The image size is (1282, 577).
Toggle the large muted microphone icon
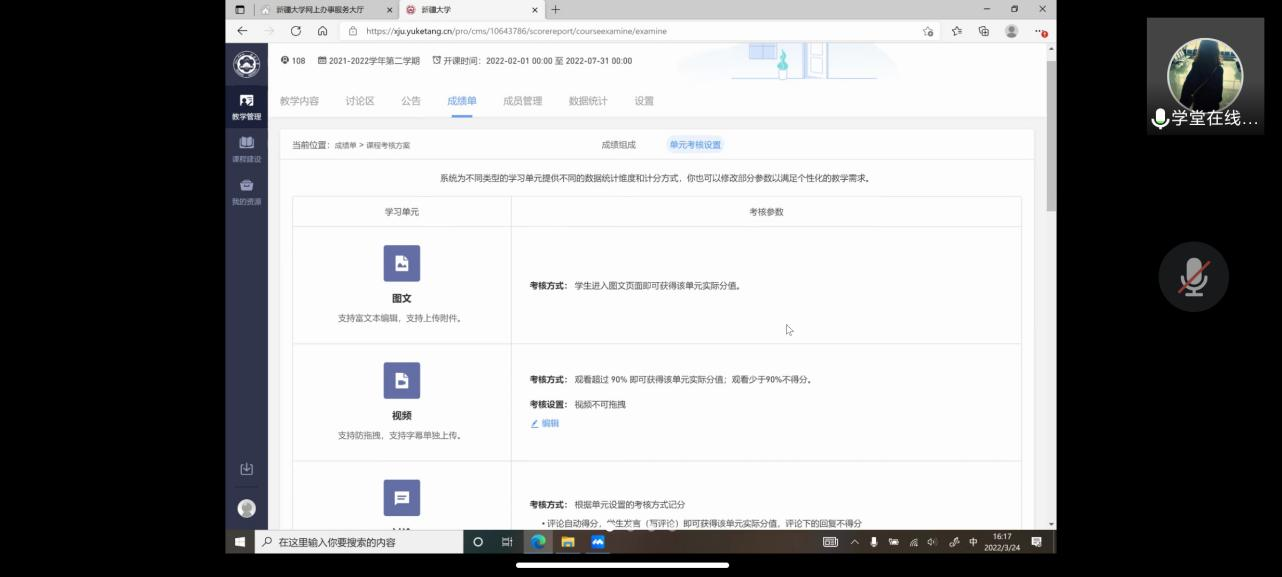point(1192,277)
